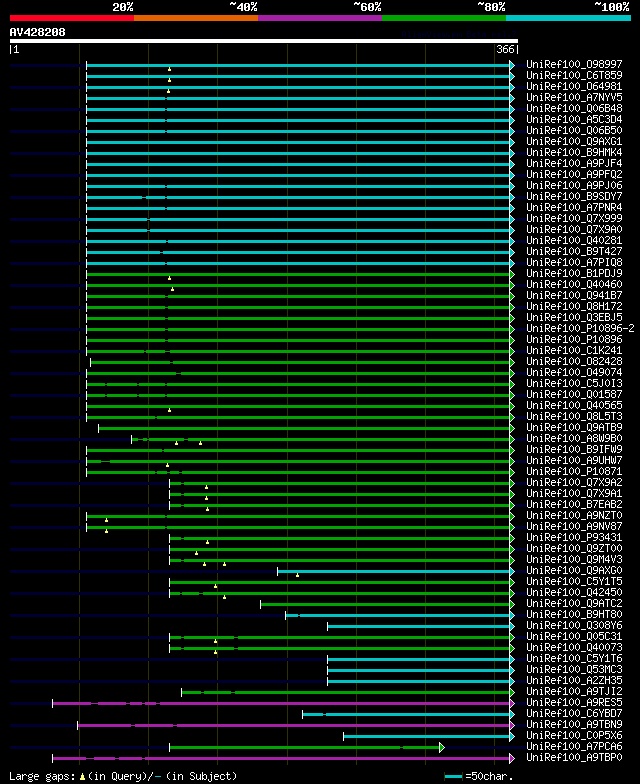Select the UniRef100_Q01587 label

coord(574,394)
